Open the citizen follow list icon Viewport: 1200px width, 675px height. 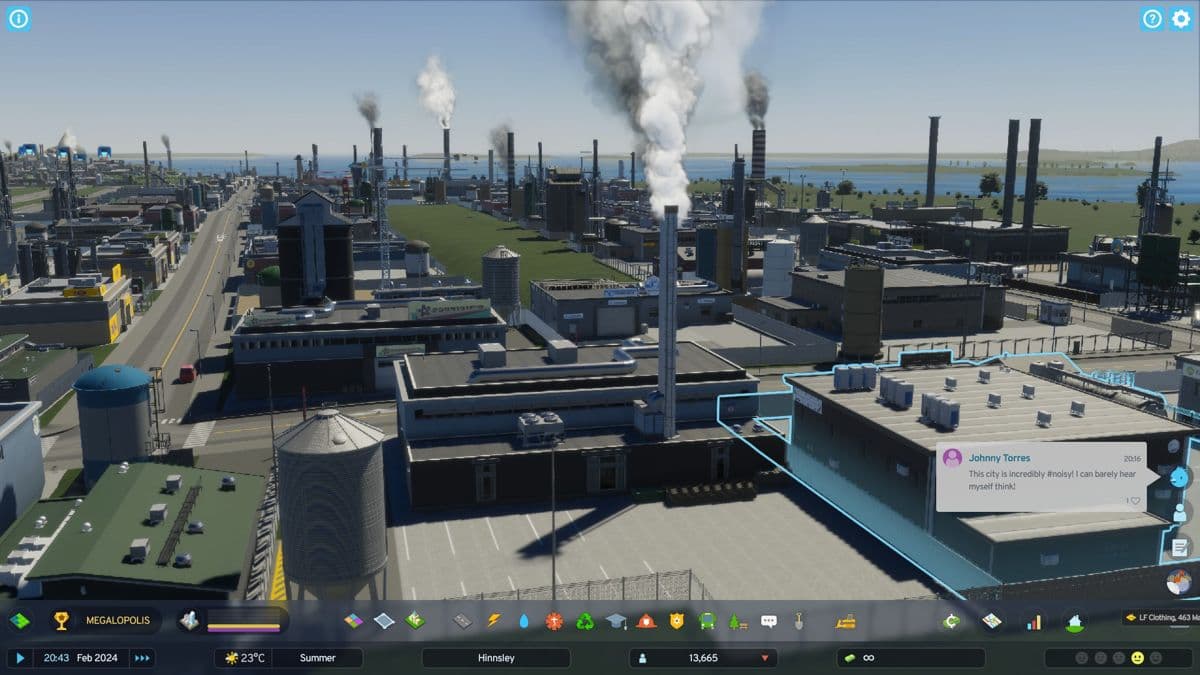click(x=1180, y=512)
